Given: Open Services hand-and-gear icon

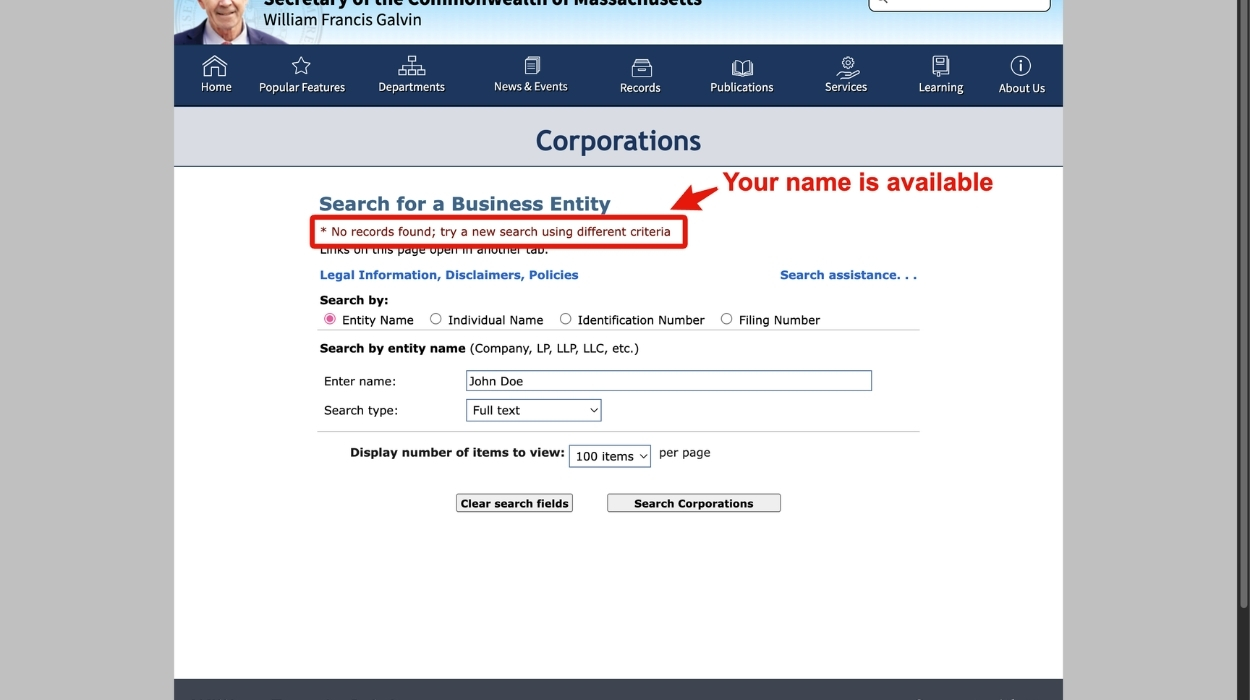Looking at the screenshot, I should pyautogui.click(x=847, y=66).
